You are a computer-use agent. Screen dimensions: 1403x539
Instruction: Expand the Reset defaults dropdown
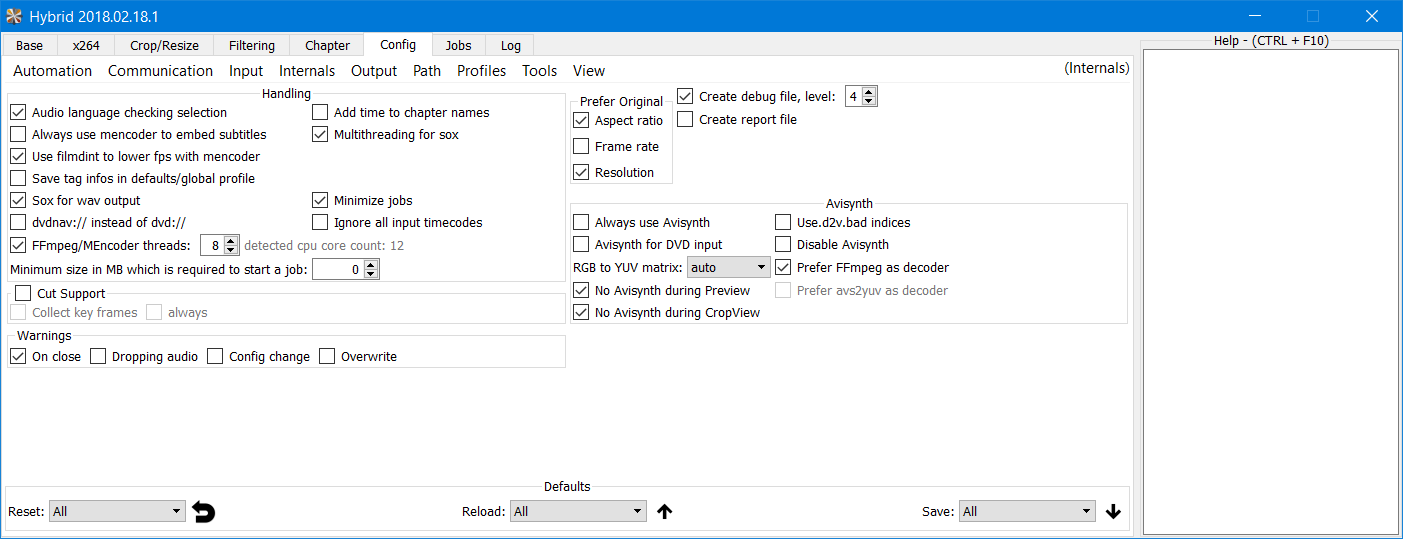(118, 512)
